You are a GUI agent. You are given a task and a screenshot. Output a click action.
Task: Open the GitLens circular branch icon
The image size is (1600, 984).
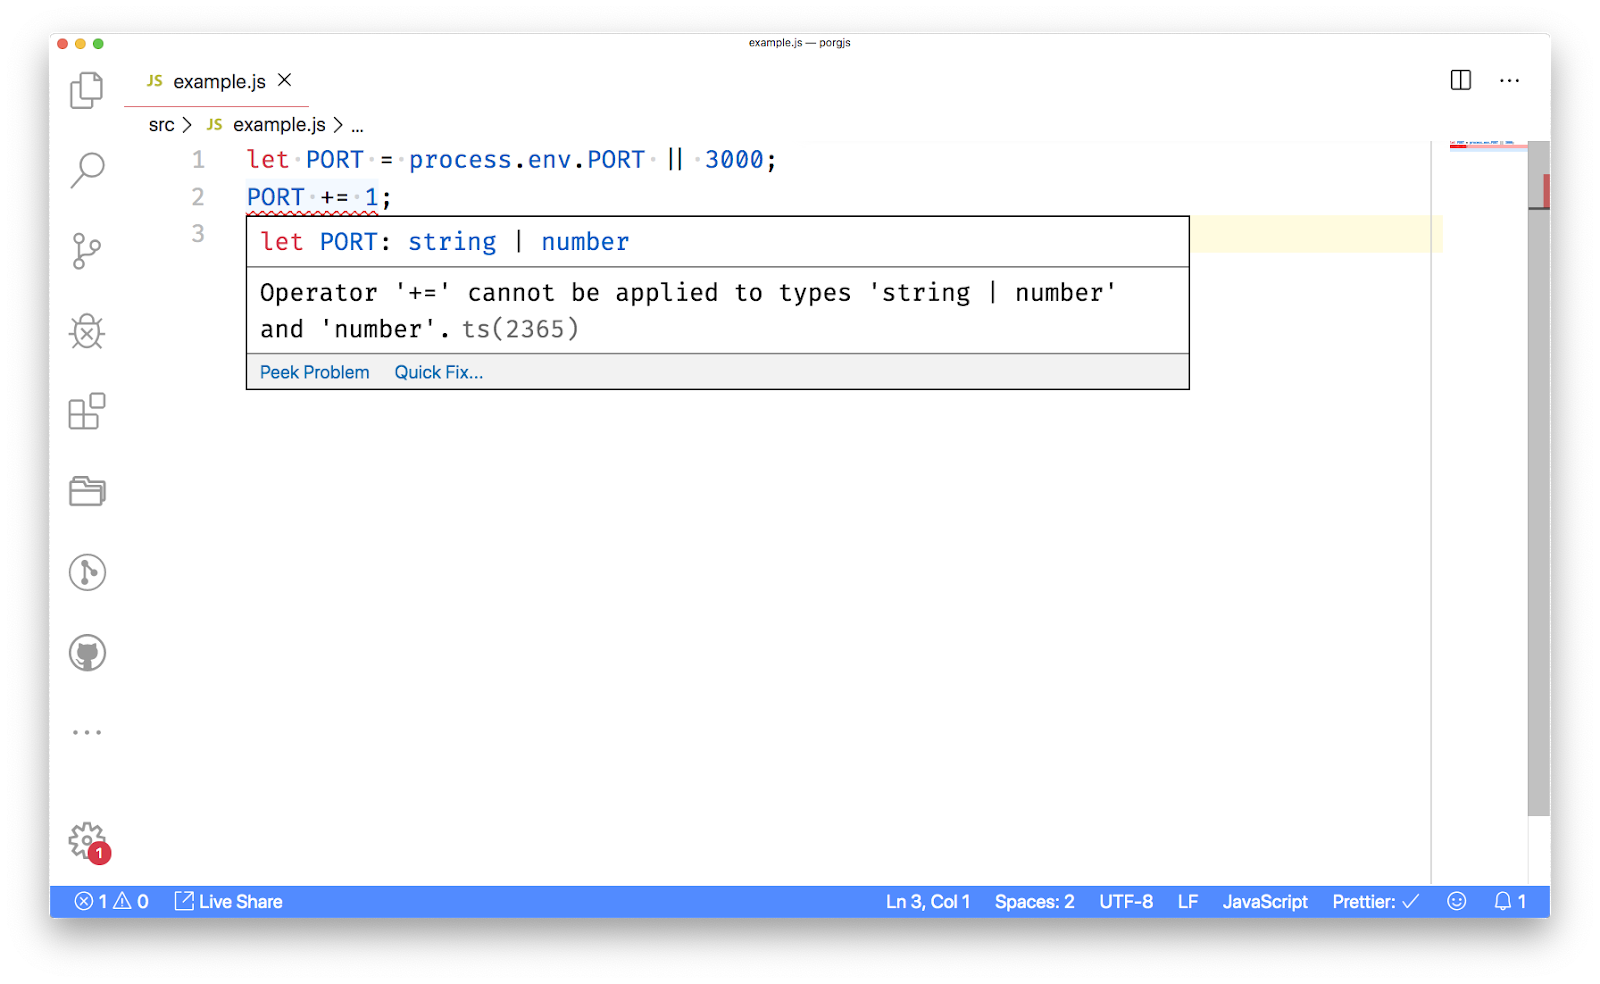click(x=87, y=572)
